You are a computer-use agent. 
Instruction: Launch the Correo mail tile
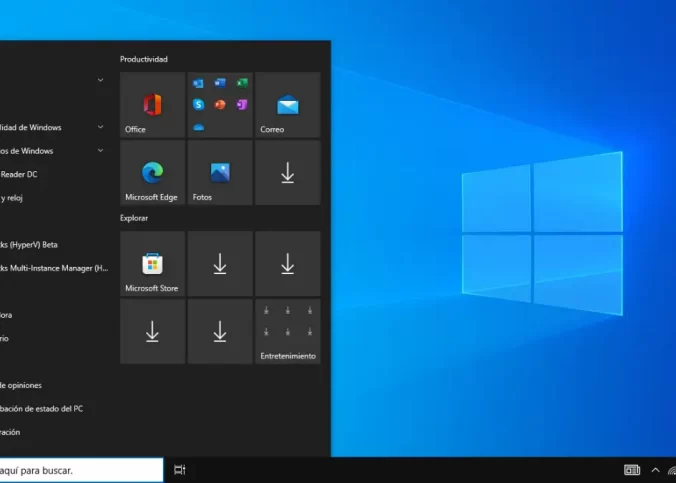tap(288, 105)
